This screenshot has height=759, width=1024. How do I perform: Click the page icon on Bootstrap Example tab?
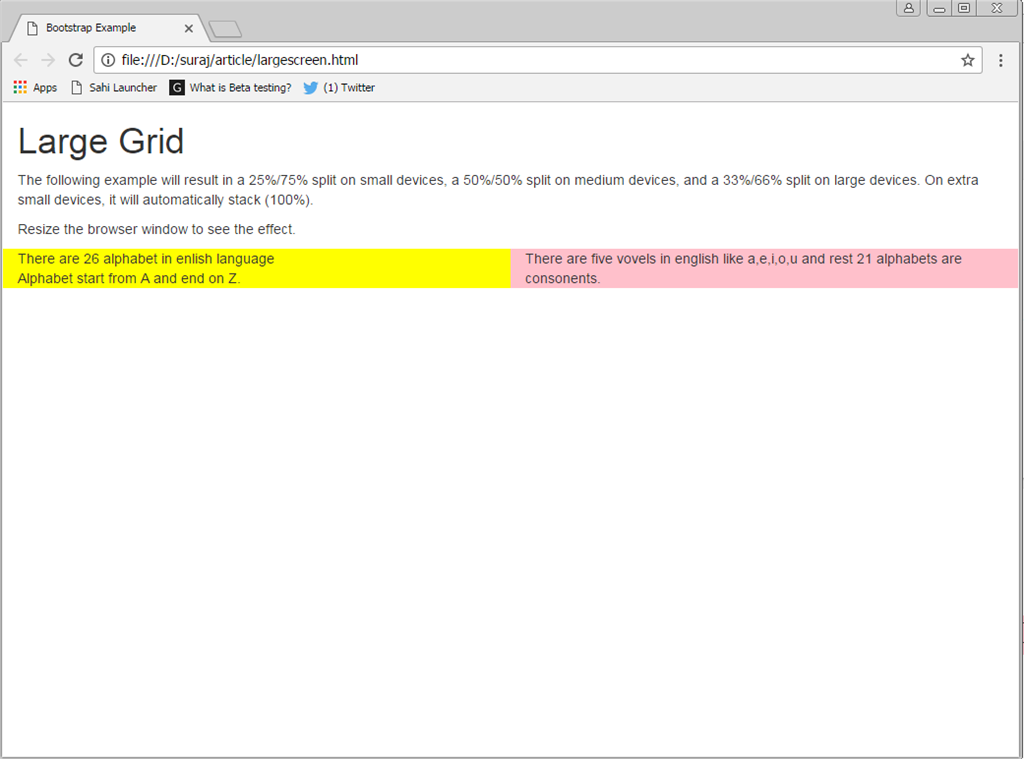[x=32, y=28]
